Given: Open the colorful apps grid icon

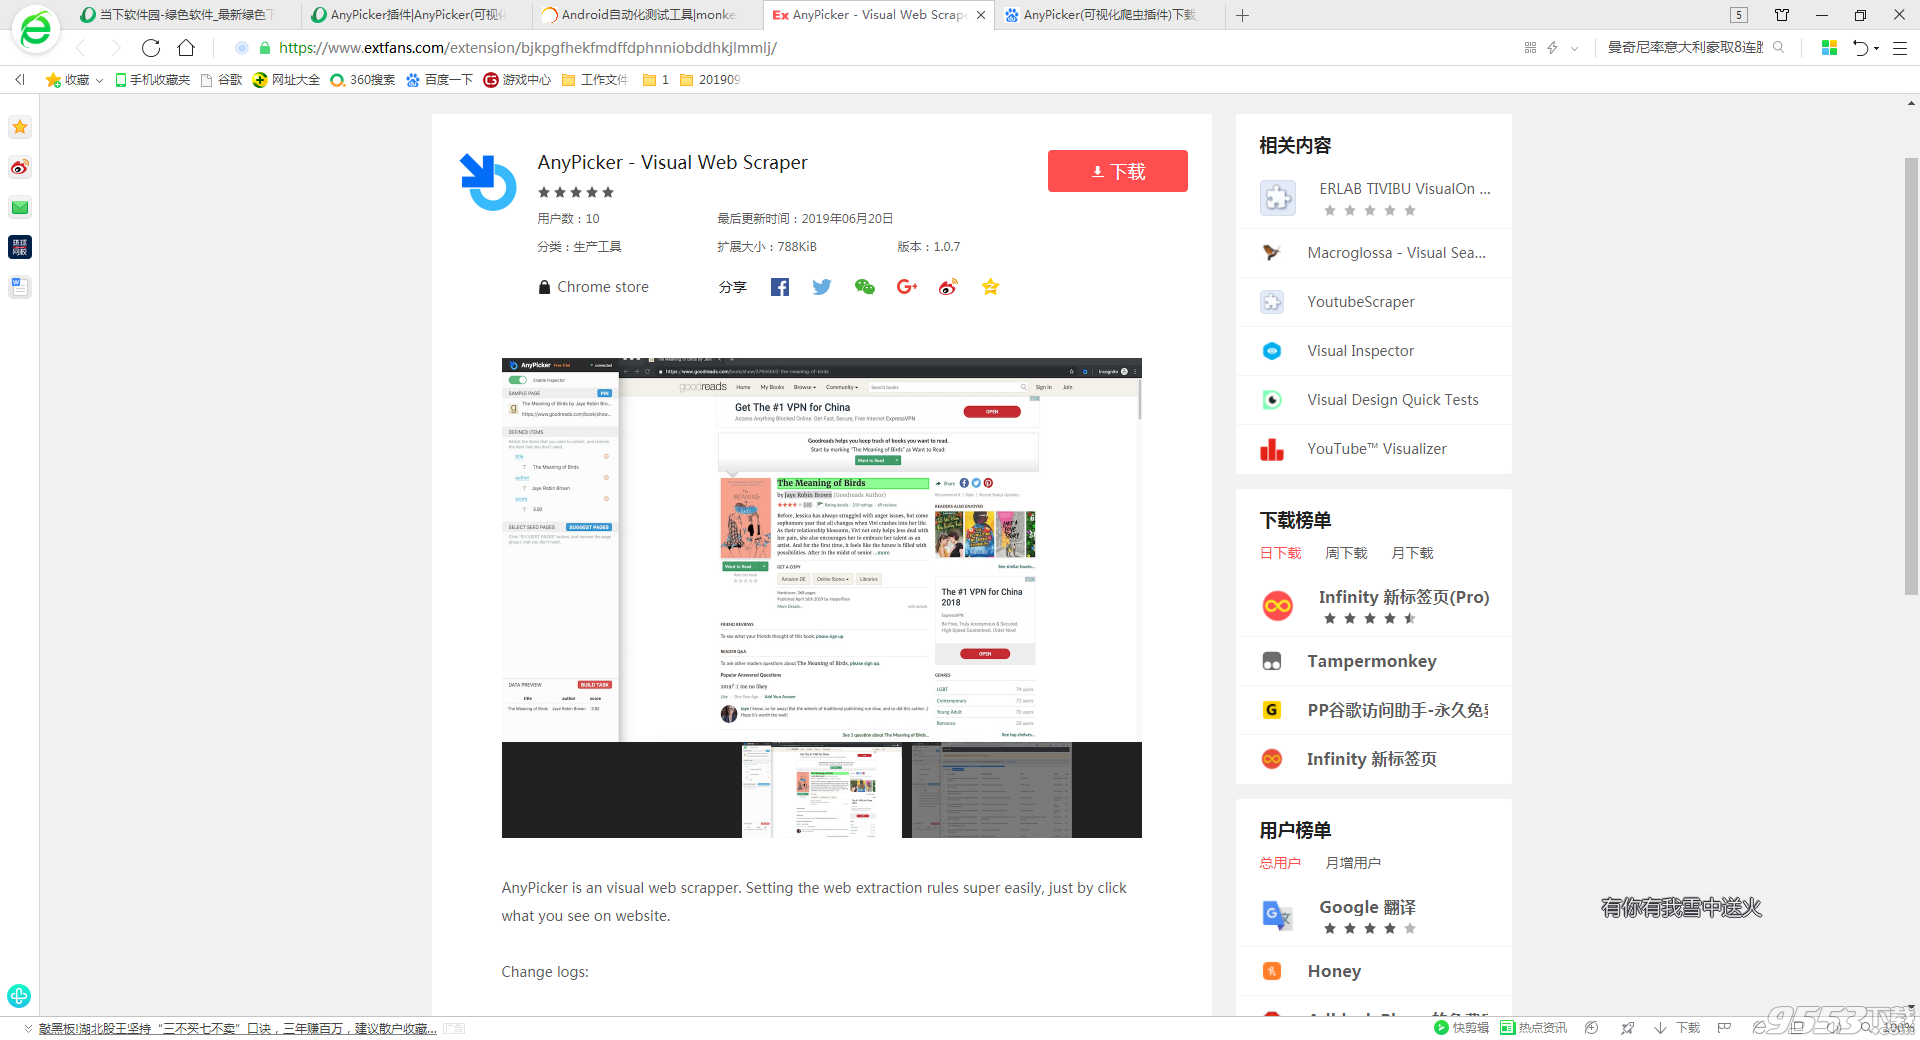Looking at the screenshot, I should (1829, 47).
